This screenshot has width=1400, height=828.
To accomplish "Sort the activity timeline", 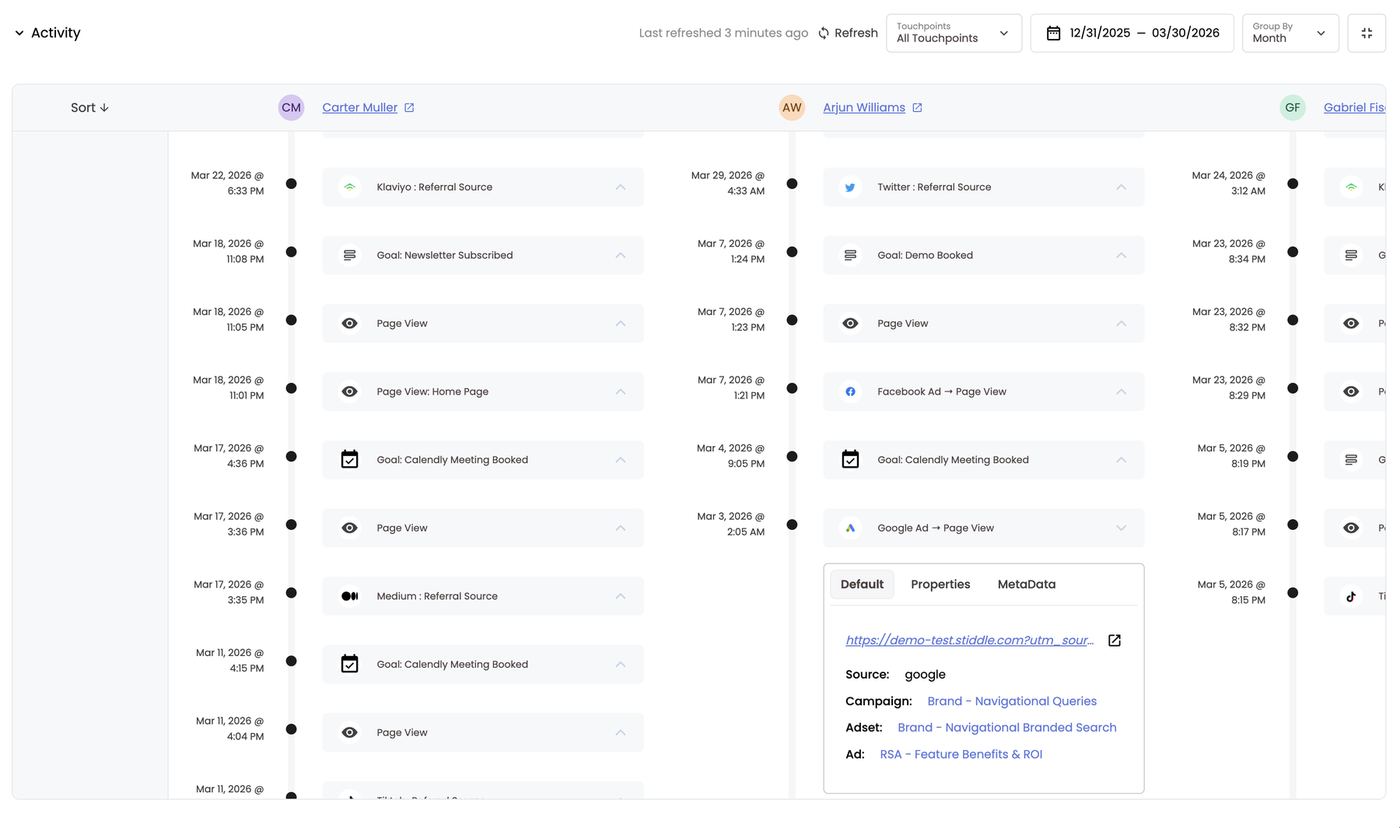I will pyautogui.click(x=90, y=108).
